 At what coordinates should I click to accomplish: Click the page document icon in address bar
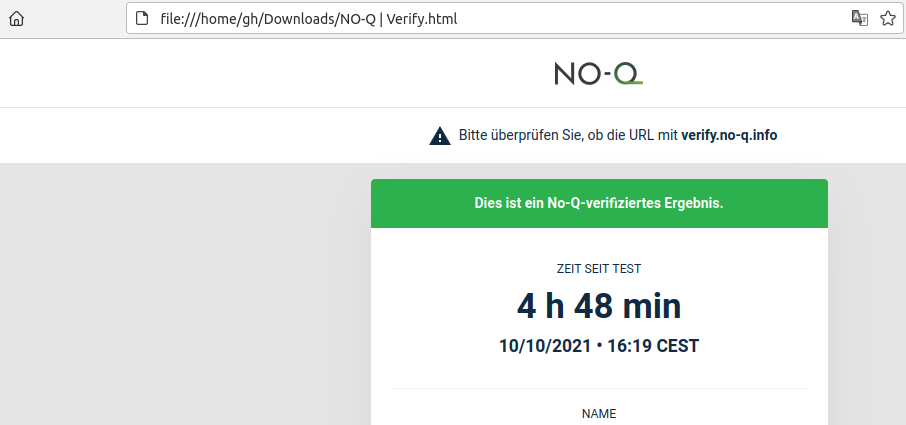142,18
